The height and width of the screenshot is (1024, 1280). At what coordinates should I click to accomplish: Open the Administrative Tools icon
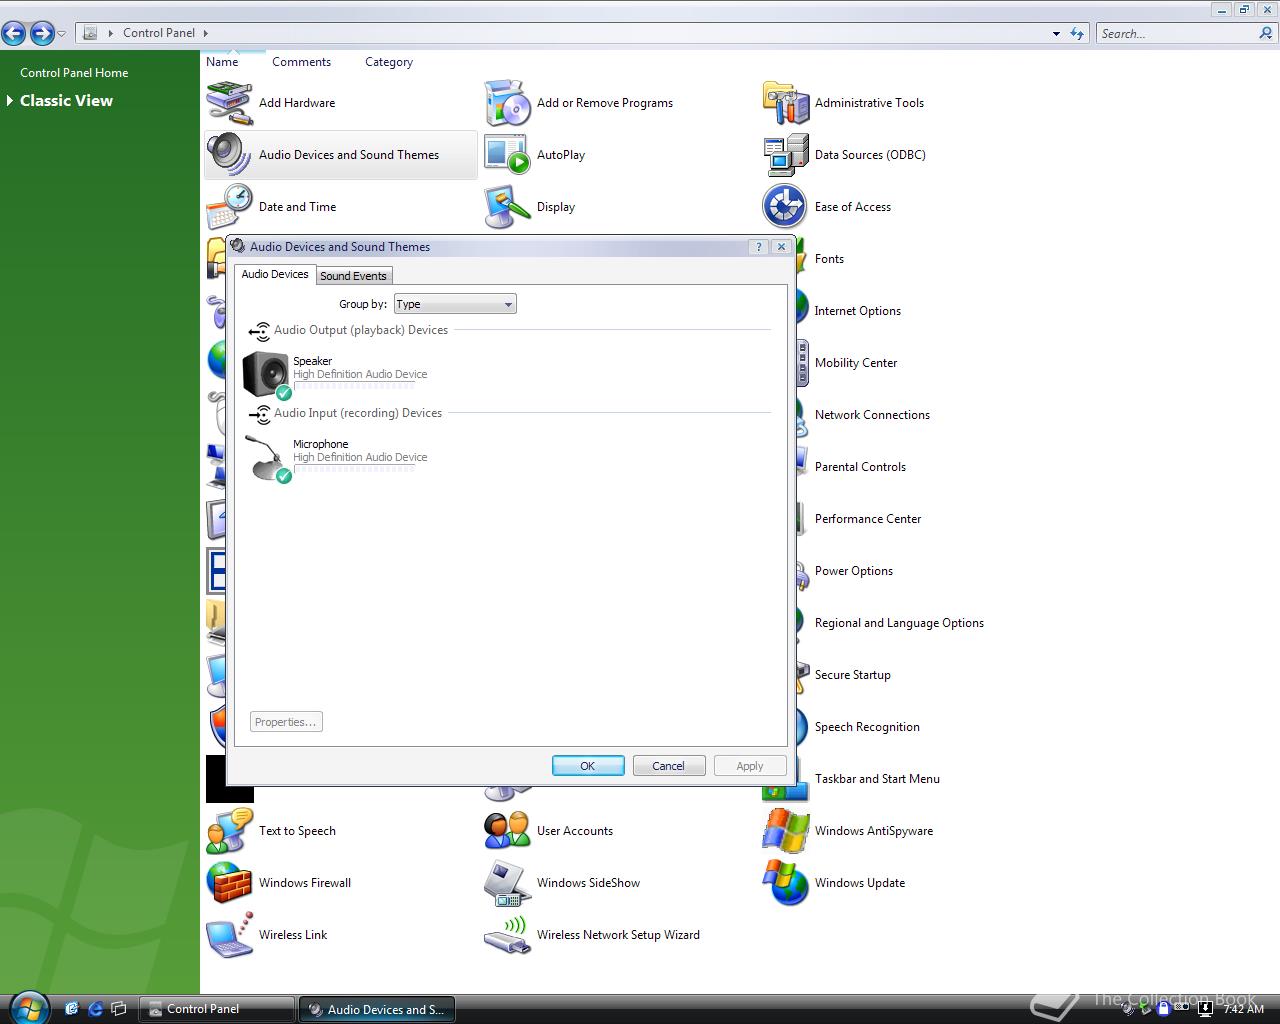[785, 103]
